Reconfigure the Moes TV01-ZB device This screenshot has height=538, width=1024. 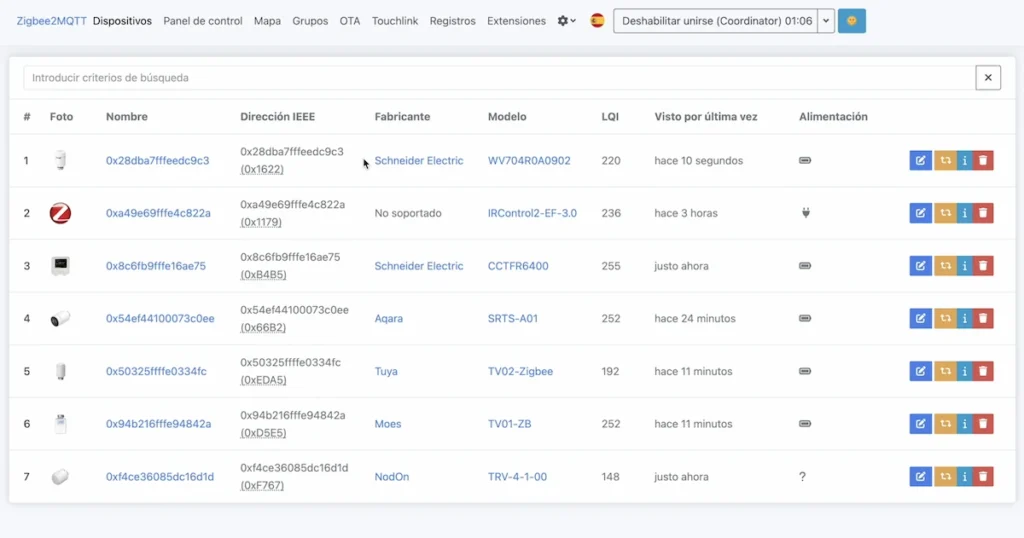(x=945, y=424)
